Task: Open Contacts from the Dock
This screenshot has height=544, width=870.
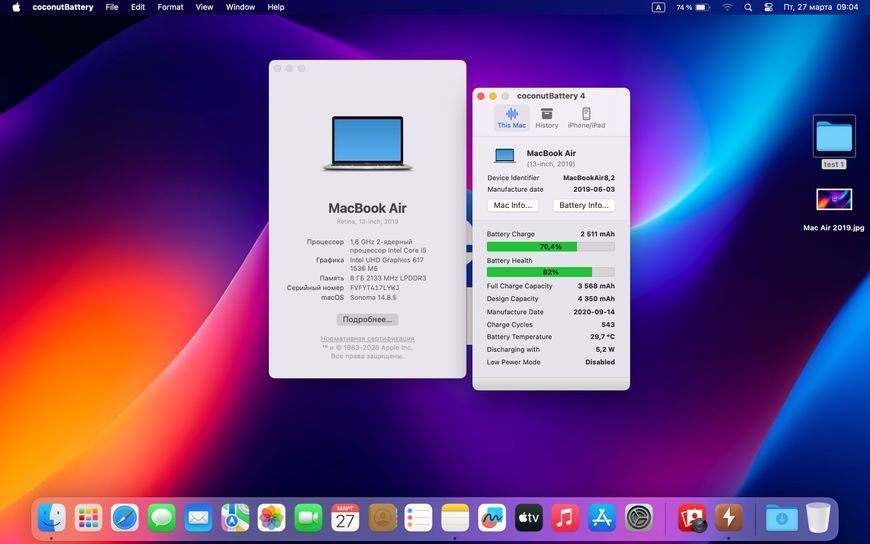Action: pos(382,518)
